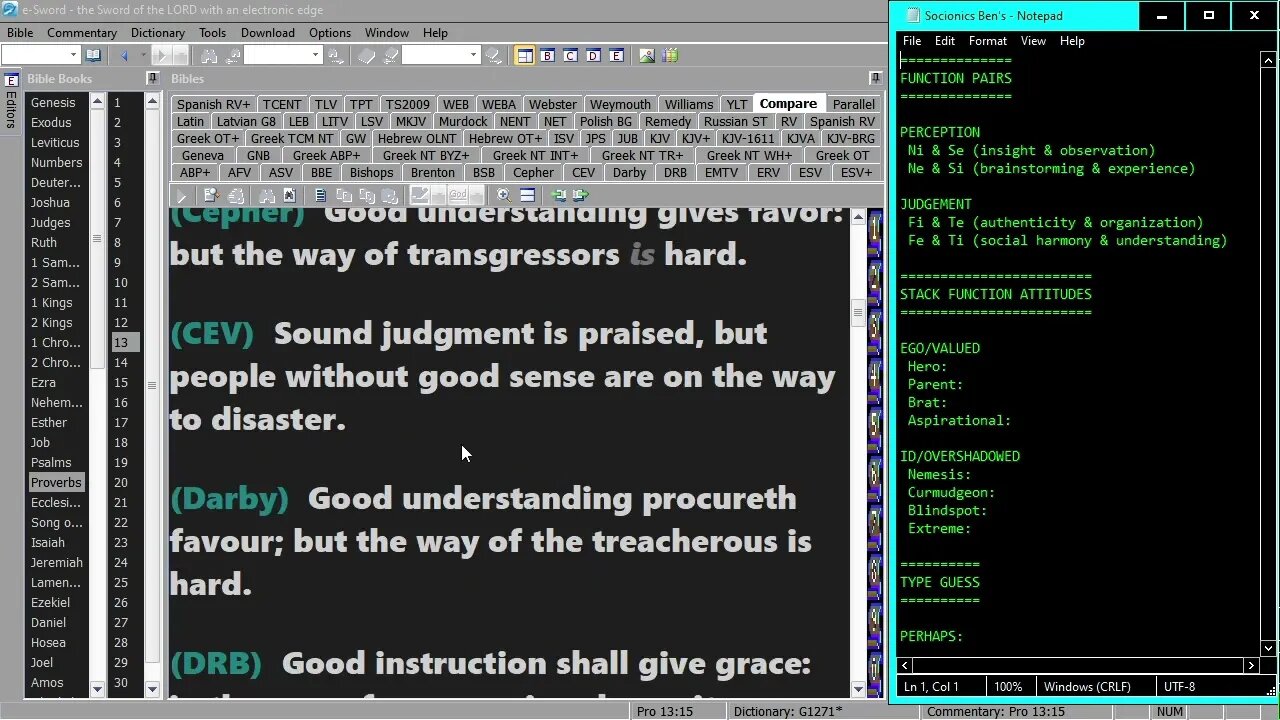
Task: Click the copy verses icon in Bibles toolbar
Action: (x=344, y=195)
